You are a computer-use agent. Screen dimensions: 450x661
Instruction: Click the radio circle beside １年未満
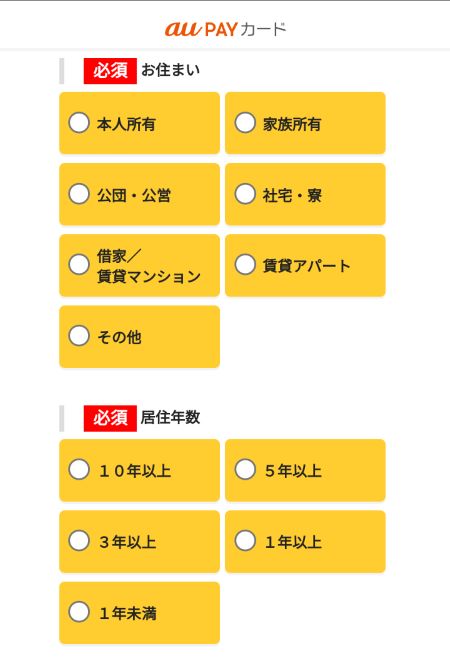(x=79, y=612)
